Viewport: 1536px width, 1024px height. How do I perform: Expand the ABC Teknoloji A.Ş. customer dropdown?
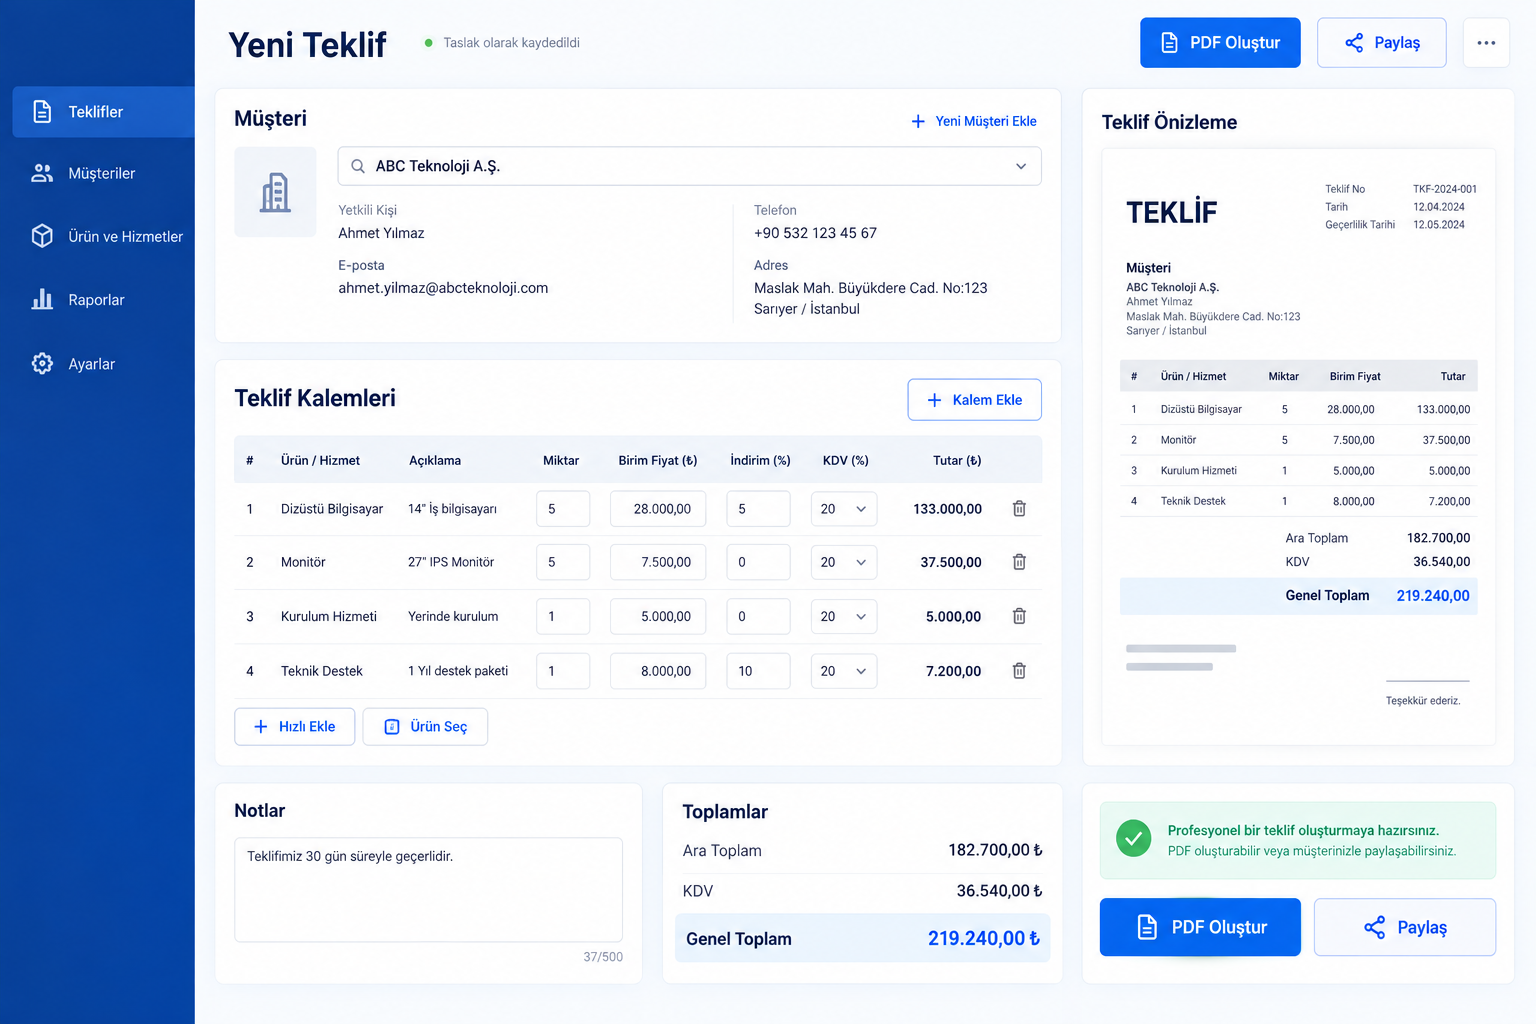pos(1021,166)
